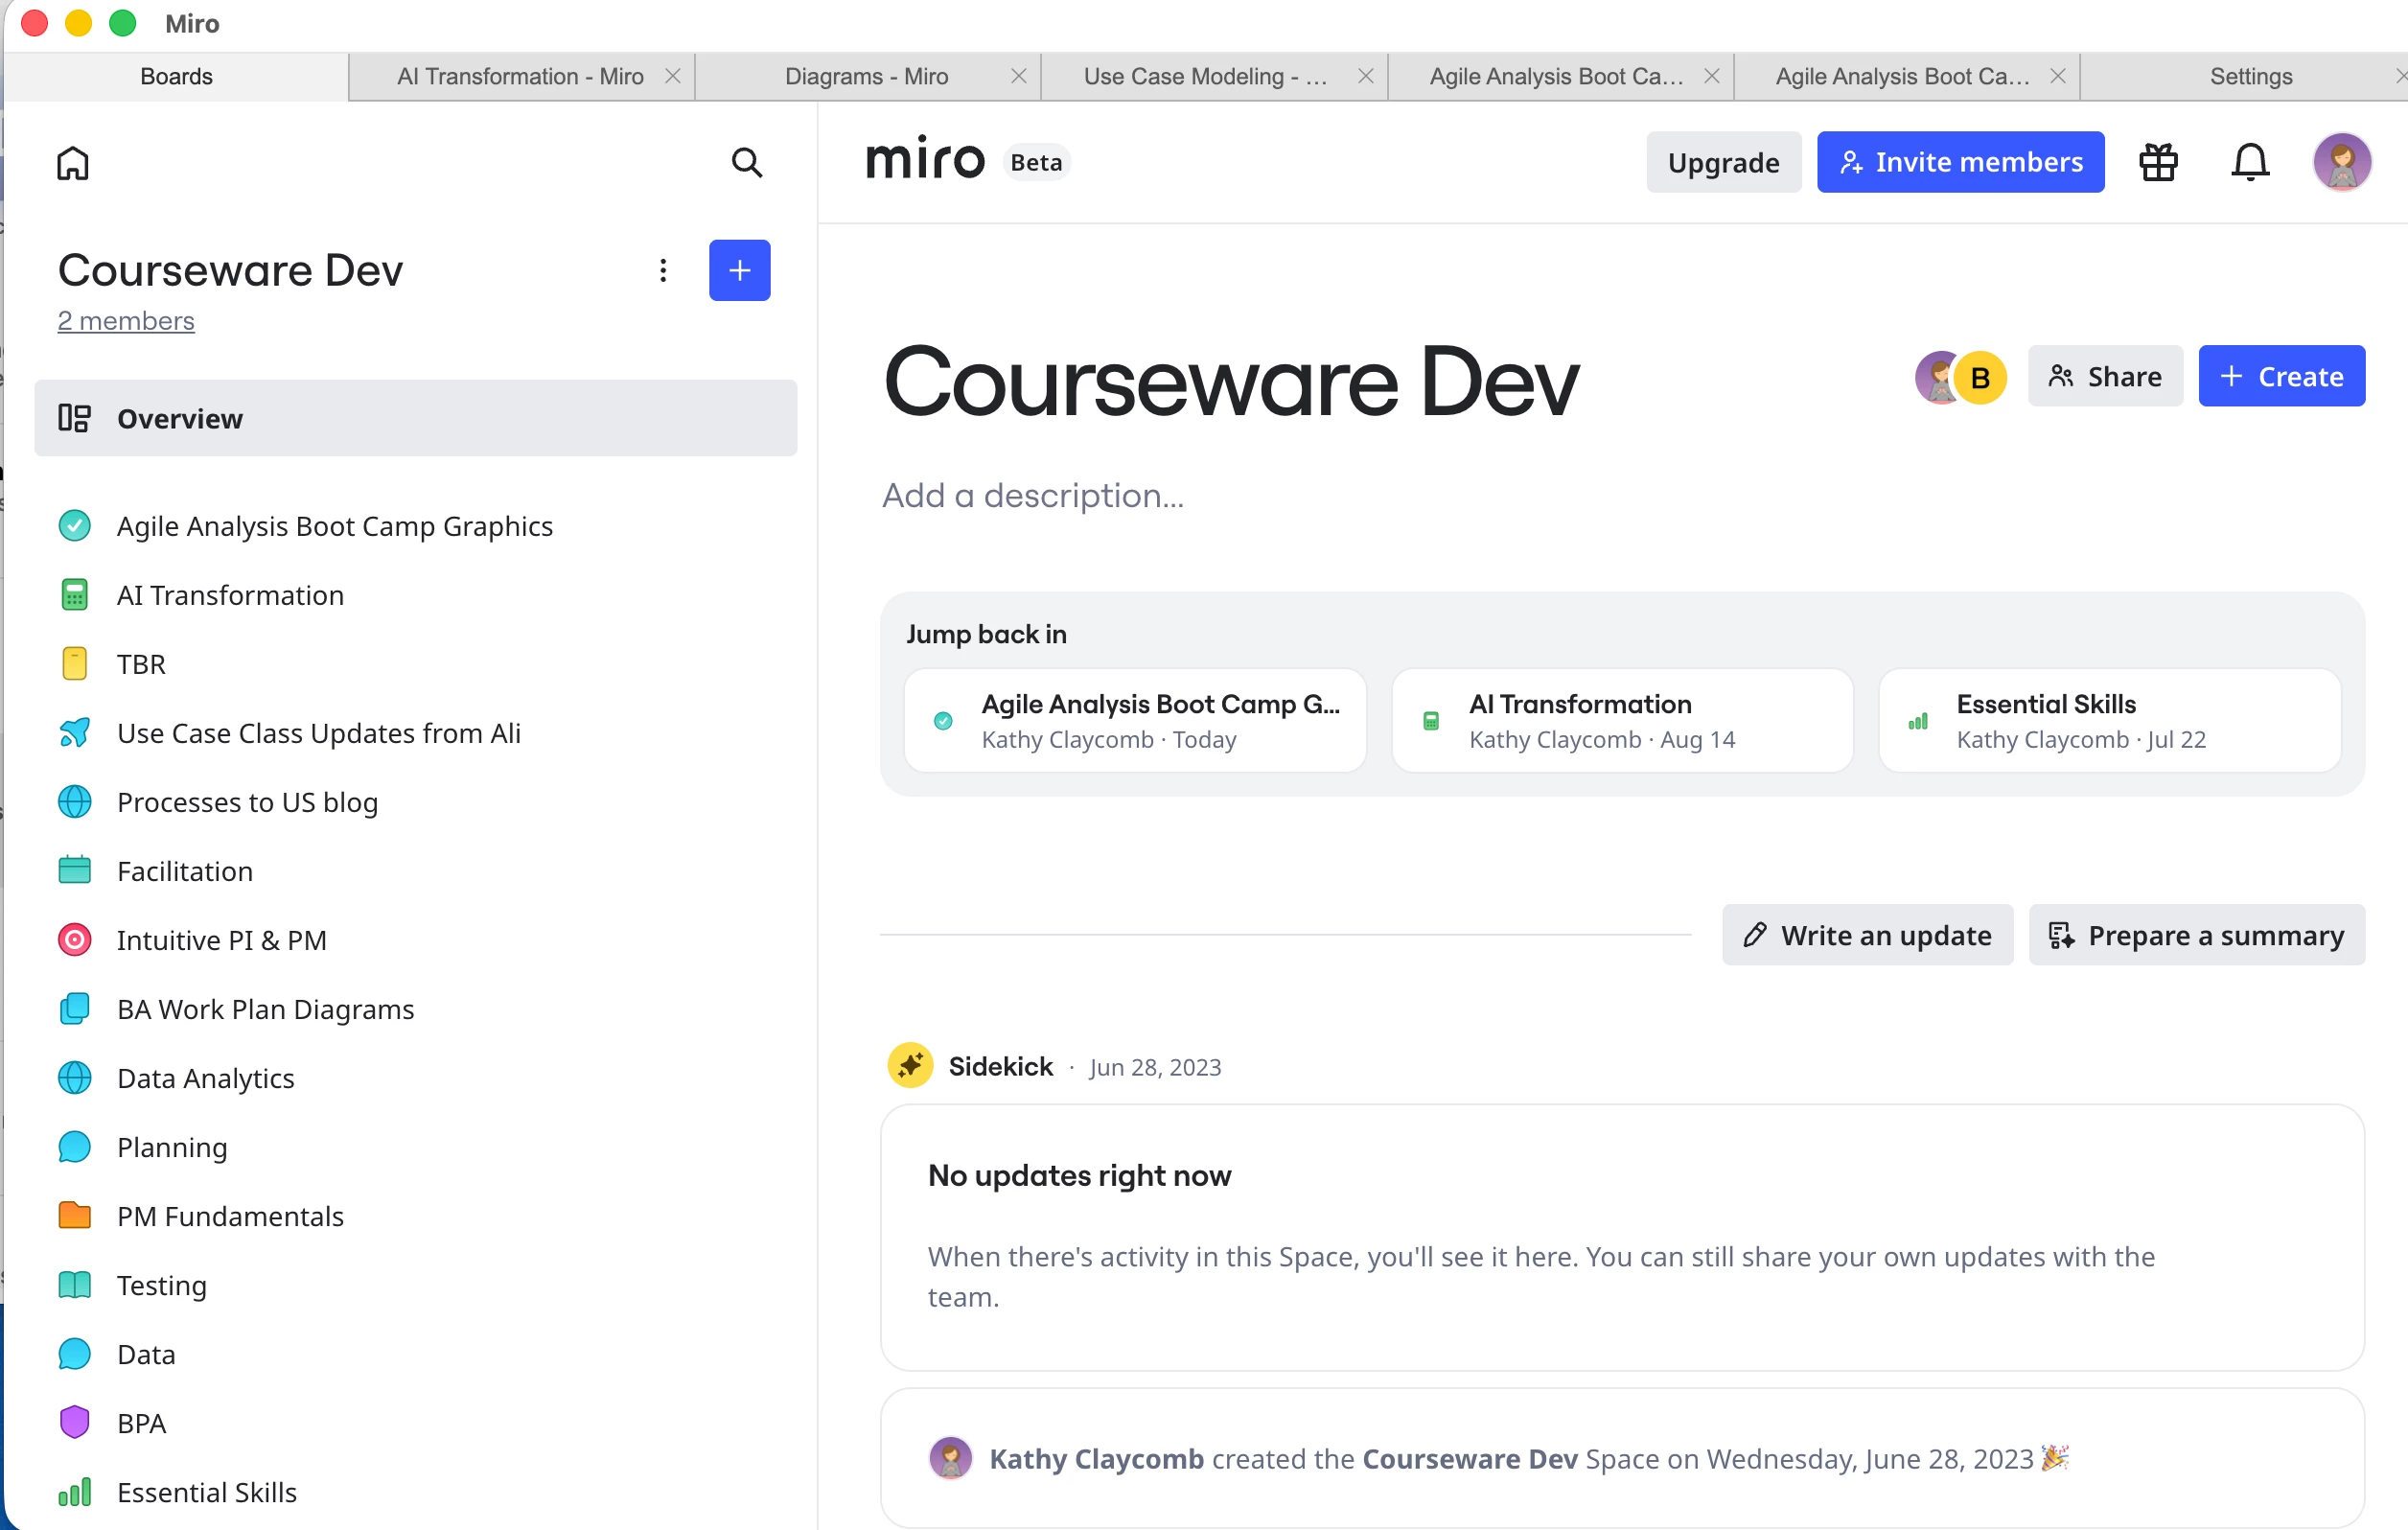
Task: Switch to the Diagrams - Miro tab
Action: 866,77
